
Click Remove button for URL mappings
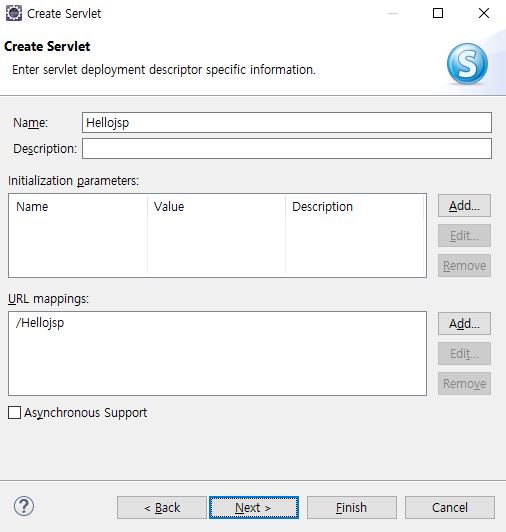[464, 383]
